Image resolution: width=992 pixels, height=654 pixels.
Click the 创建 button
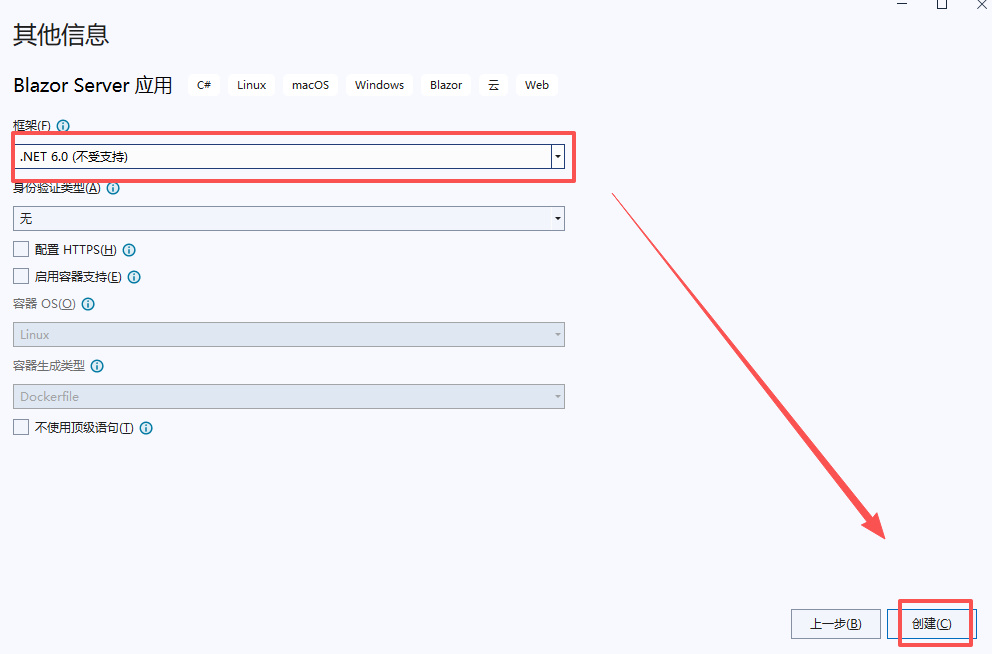click(931, 624)
